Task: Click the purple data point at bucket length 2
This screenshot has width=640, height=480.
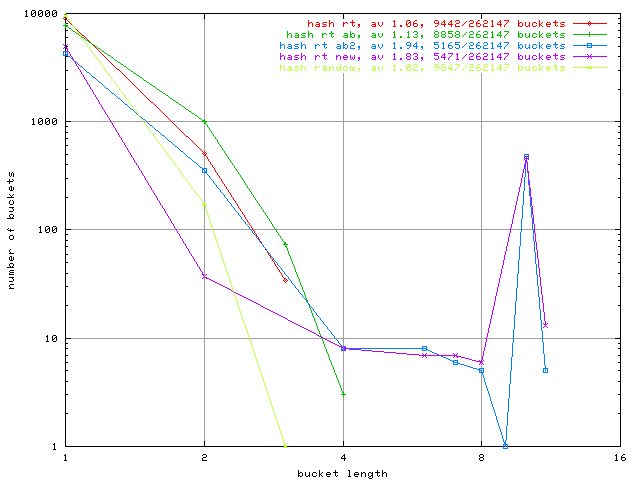Action: pos(204,276)
